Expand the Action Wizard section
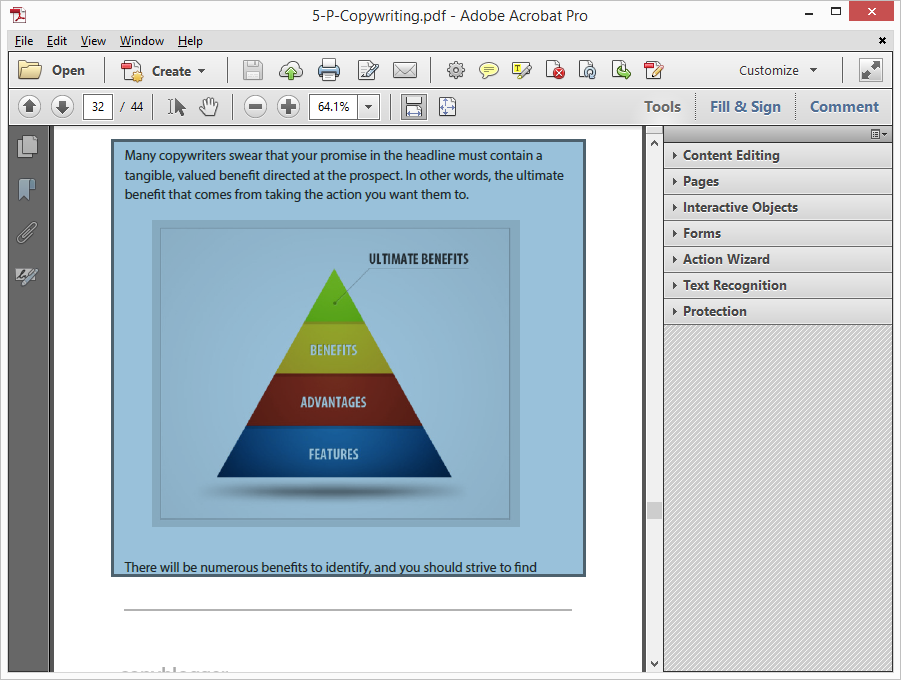Viewport: 901px width, 680px height. 777,259
